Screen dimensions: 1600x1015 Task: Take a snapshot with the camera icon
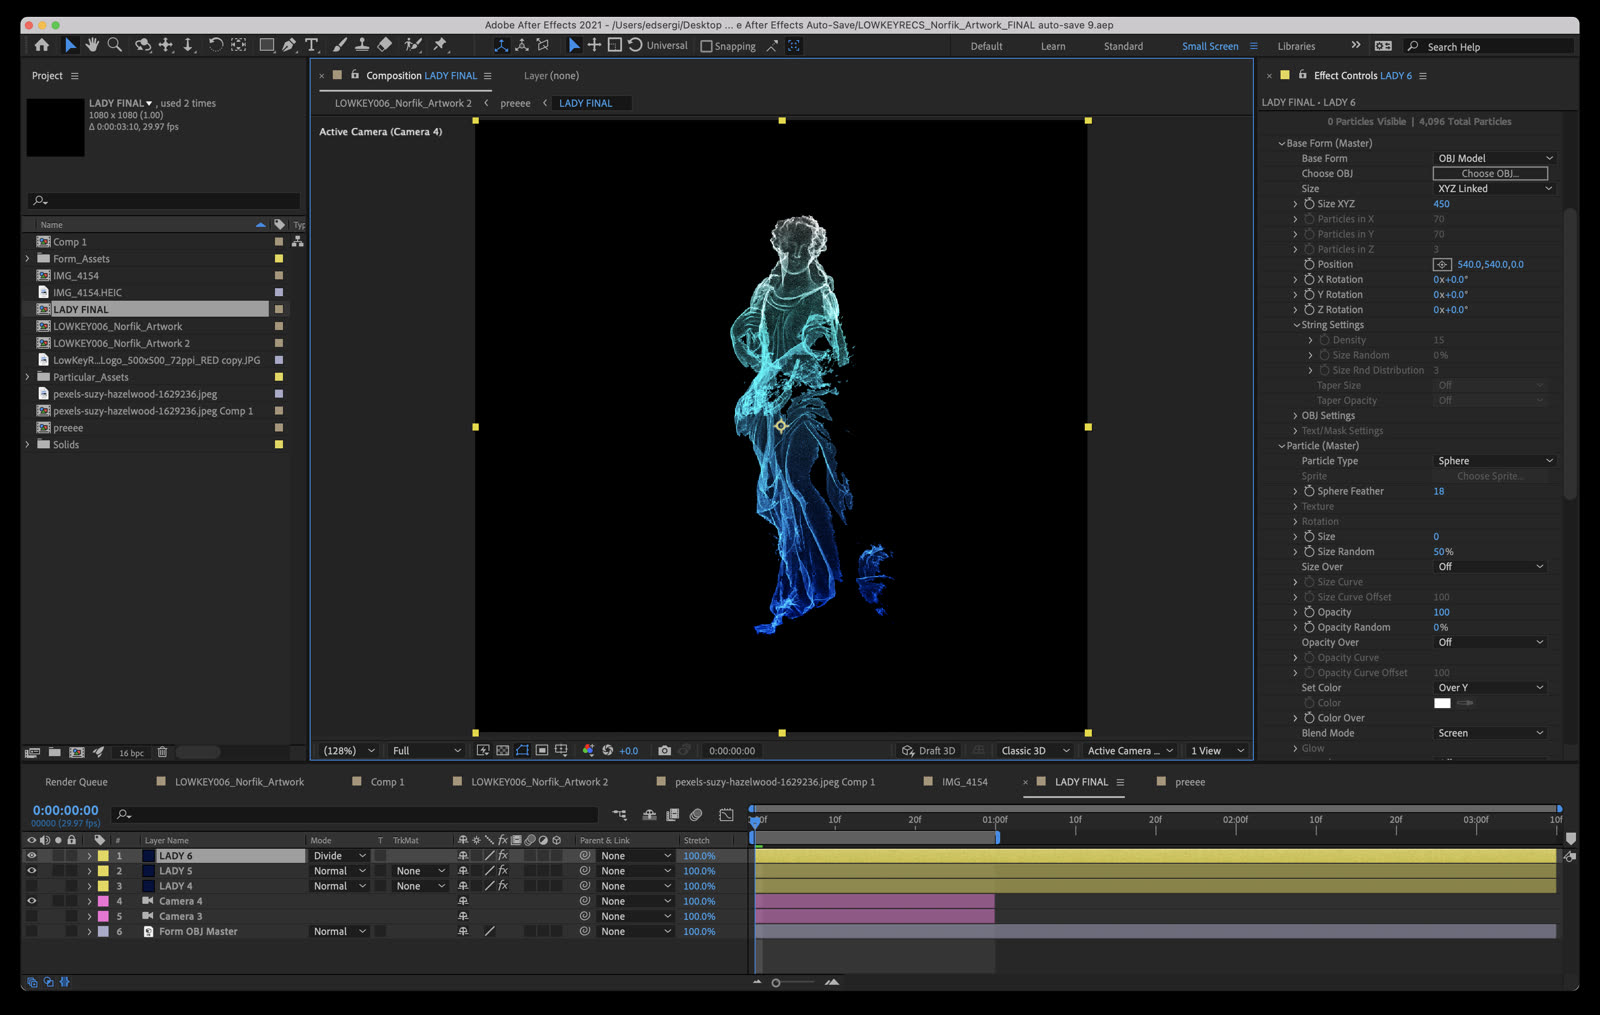[x=665, y=750]
